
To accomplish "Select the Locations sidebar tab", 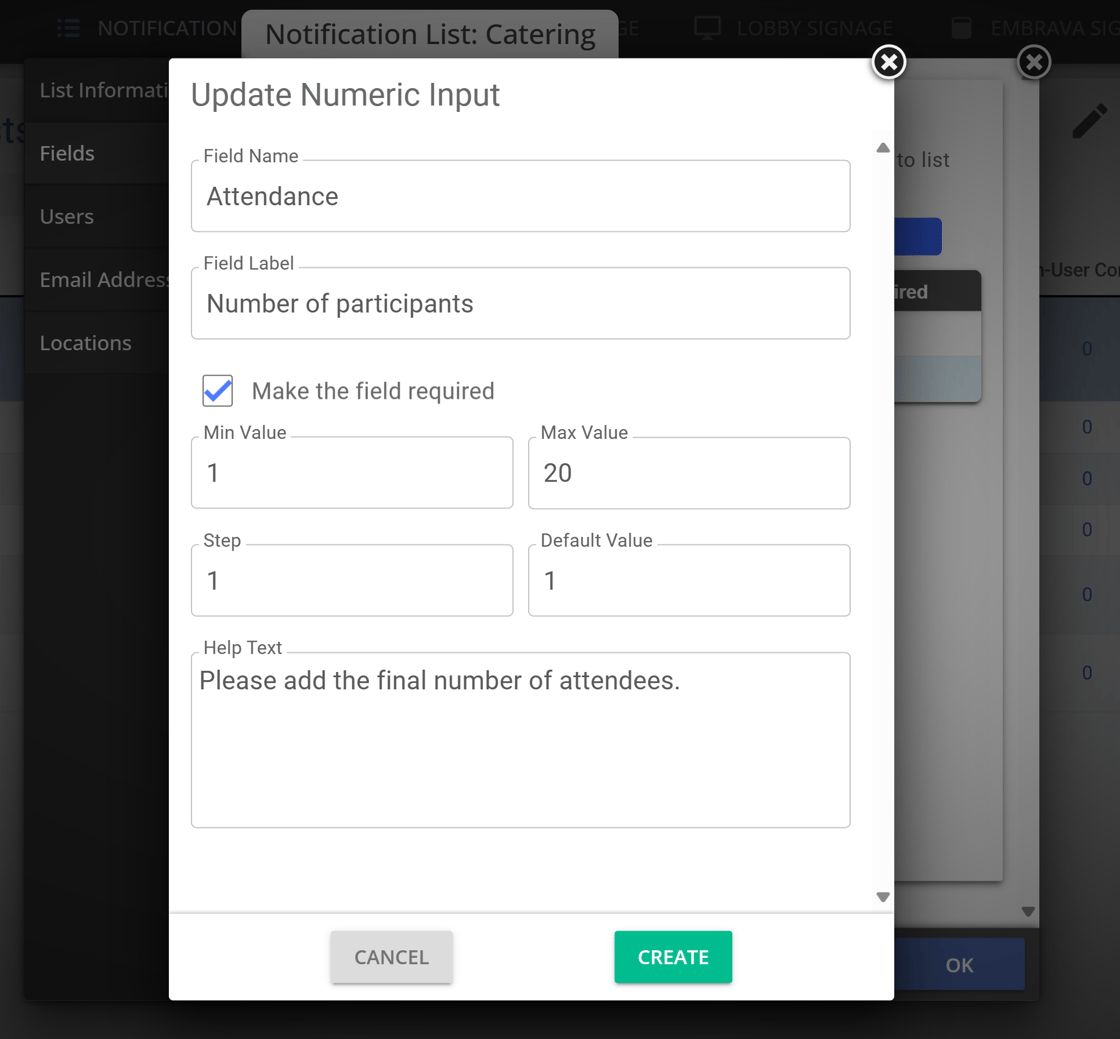I will (x=86, y=343).
